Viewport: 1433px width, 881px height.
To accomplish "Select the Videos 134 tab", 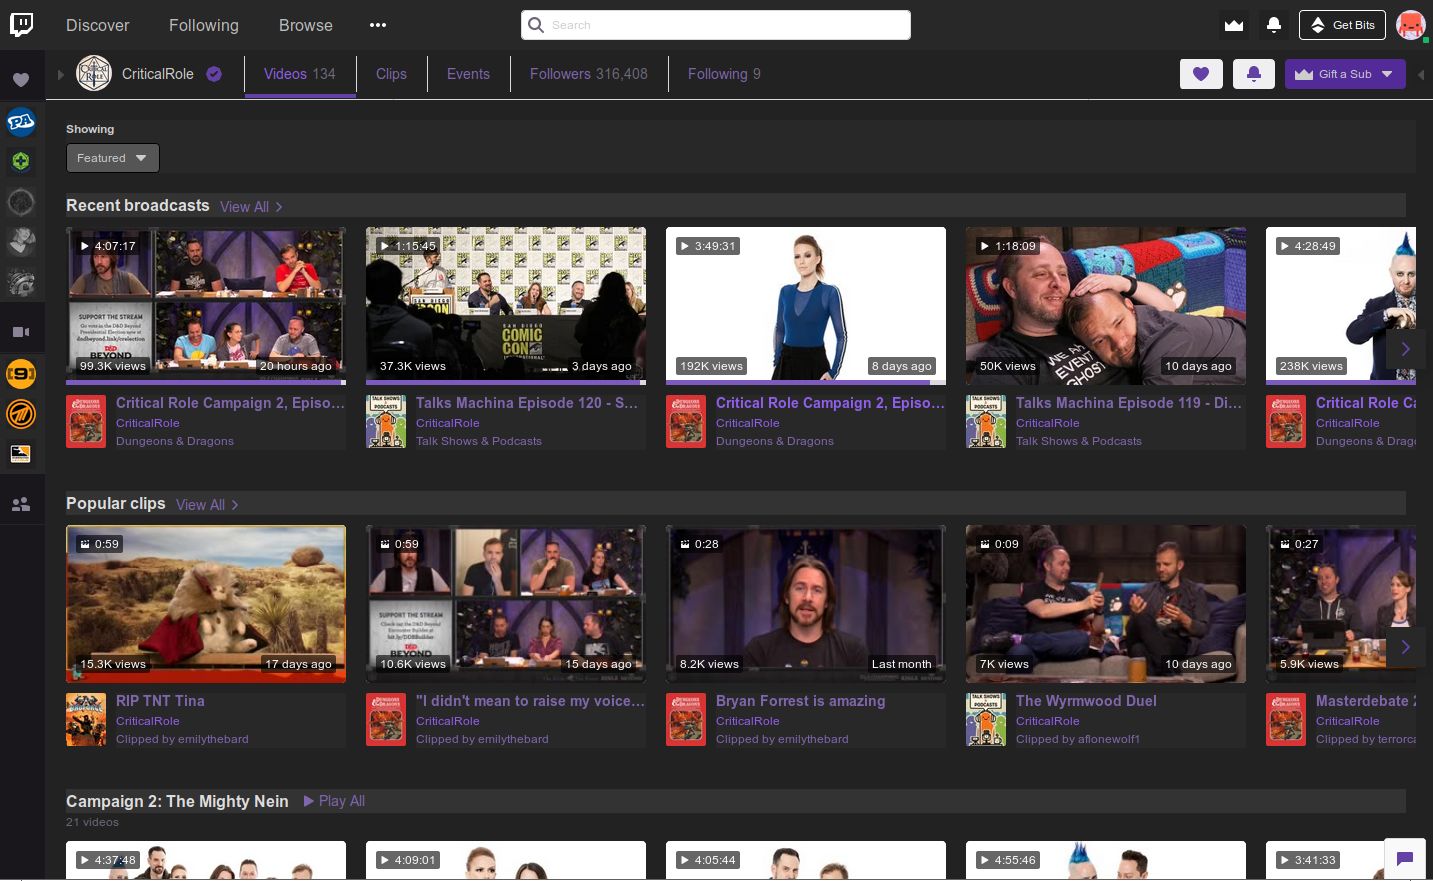I will tap(300, 74).
